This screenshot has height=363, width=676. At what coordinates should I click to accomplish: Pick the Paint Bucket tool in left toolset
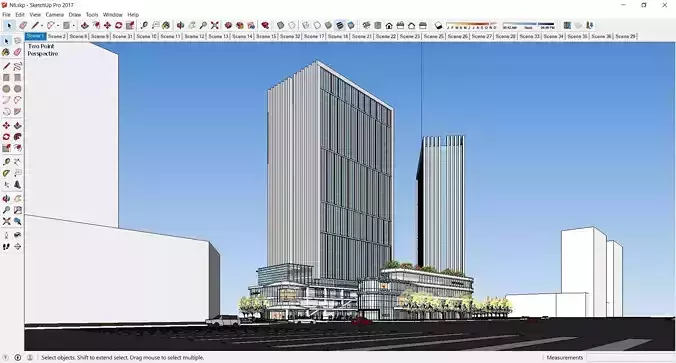pos(6,52)
